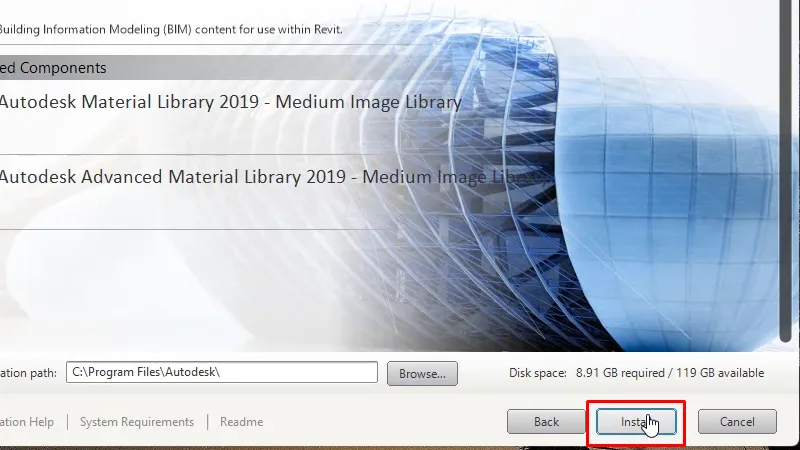800x450 pixels.
Task: Open the Readme link
Action: 241,422
